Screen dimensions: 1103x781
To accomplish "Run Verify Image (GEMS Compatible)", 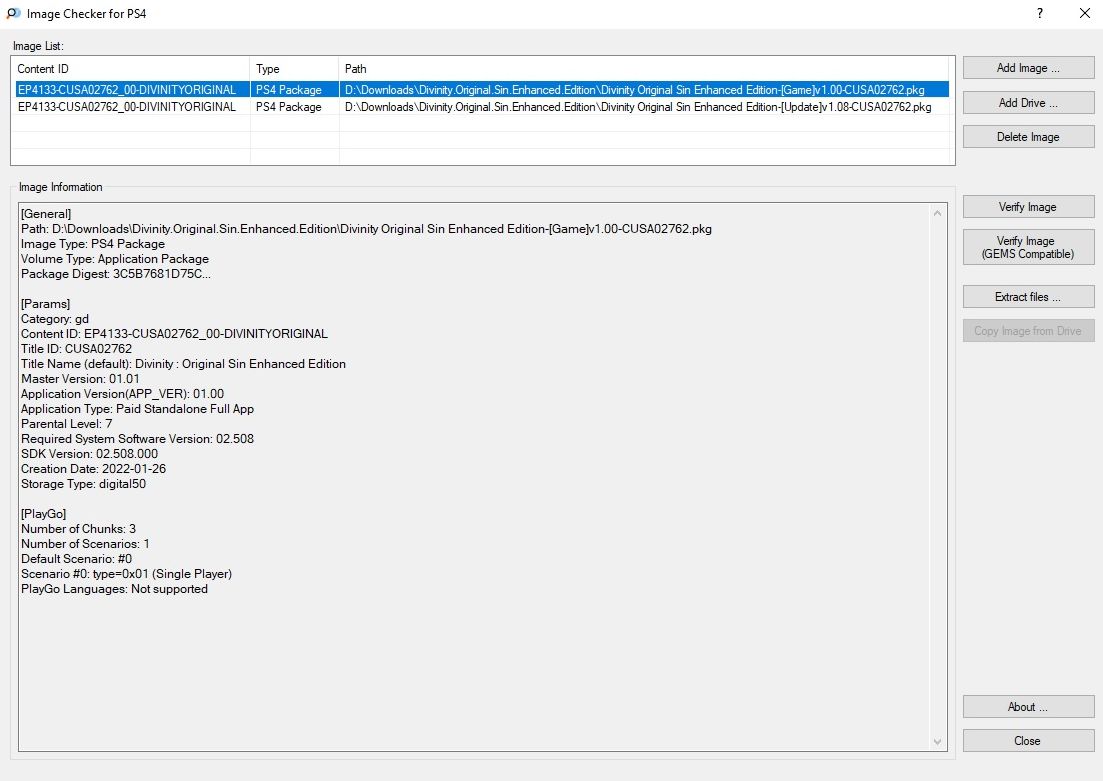I will click(x=1028, y=247).
